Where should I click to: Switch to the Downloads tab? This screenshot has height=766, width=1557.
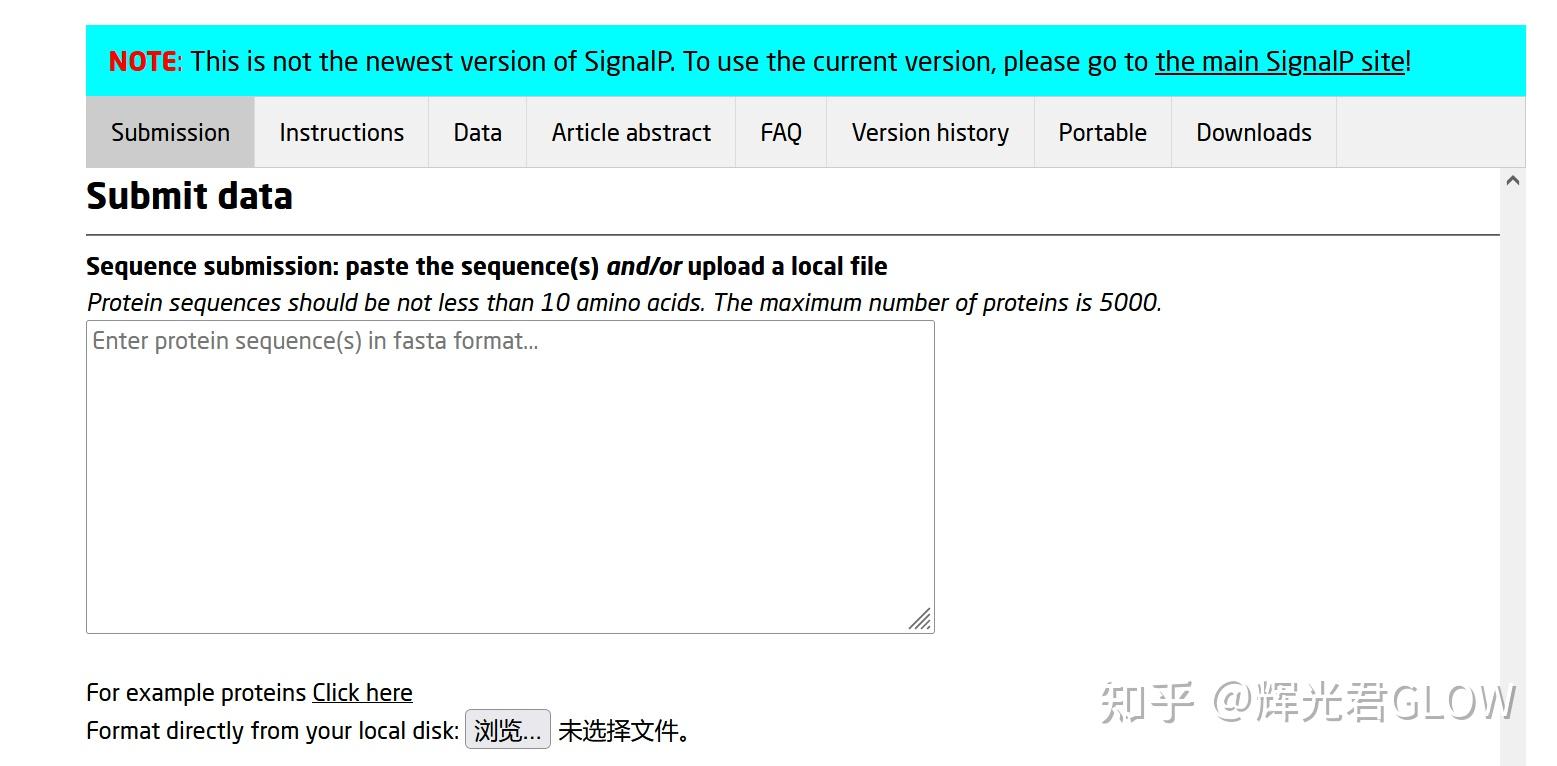(x=1253, y=133)
